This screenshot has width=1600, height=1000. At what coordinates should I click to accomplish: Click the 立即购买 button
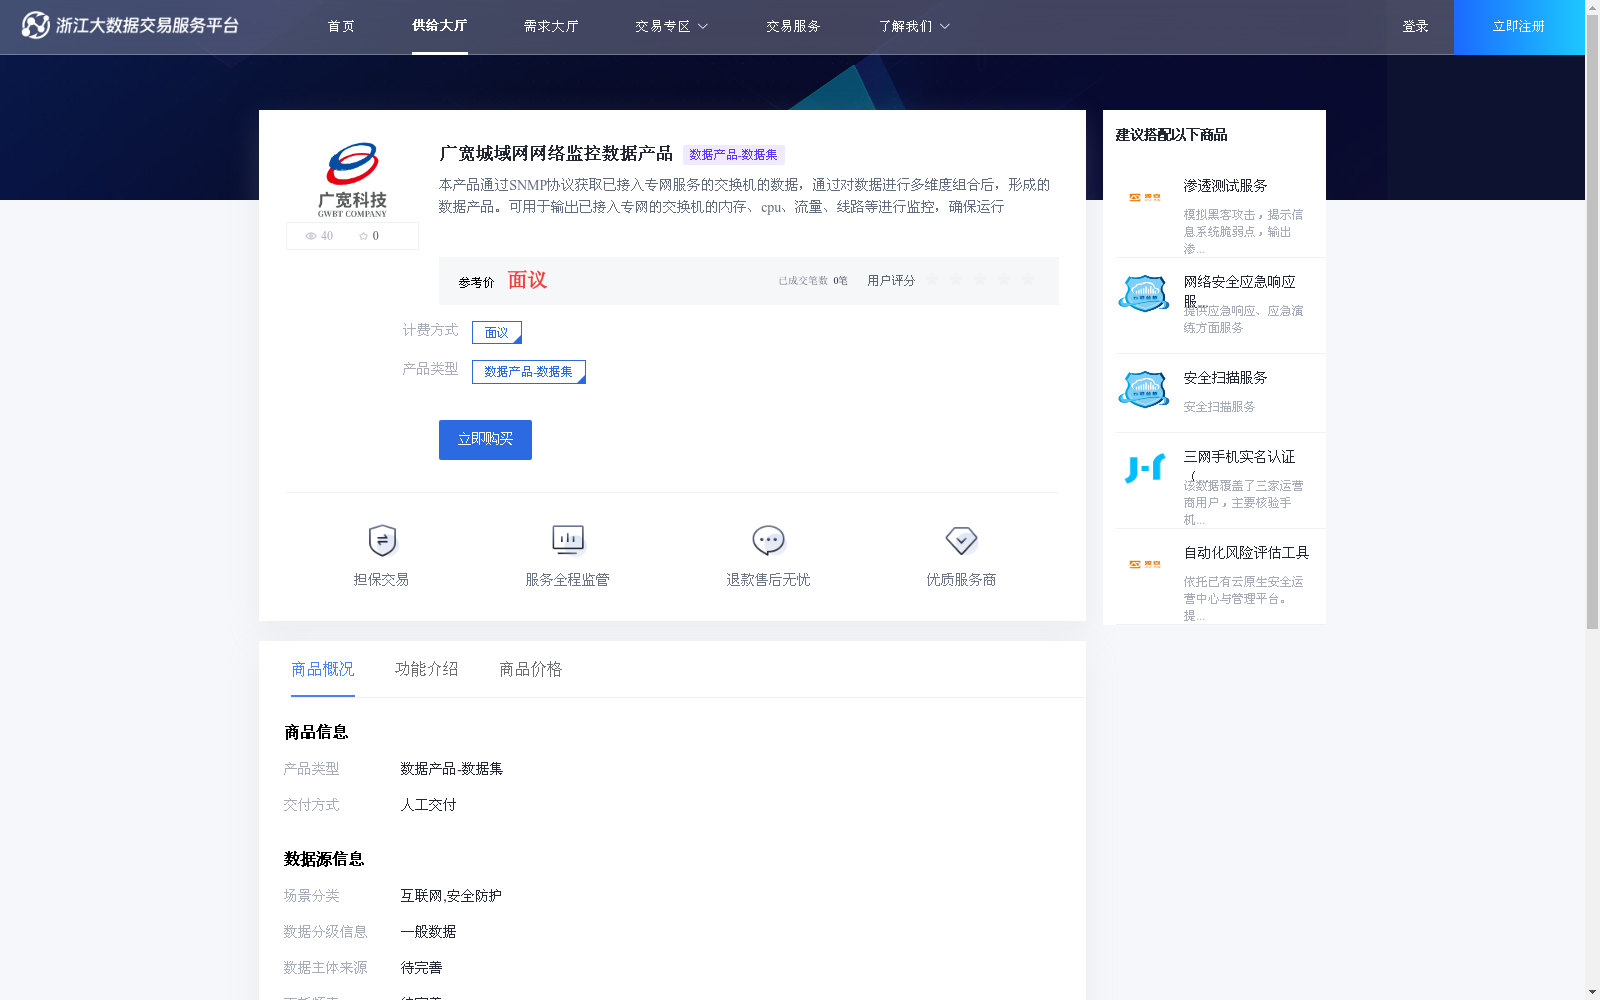[x=485, y=440]
